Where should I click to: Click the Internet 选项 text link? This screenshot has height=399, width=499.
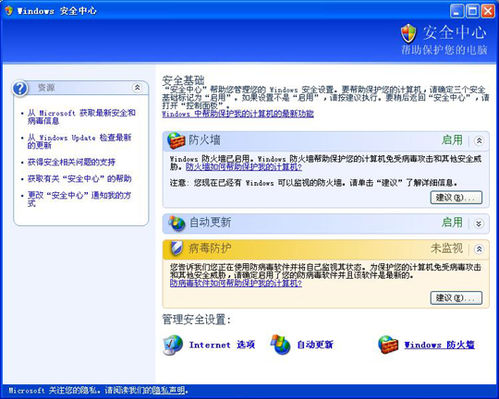[x=222, y=345]
